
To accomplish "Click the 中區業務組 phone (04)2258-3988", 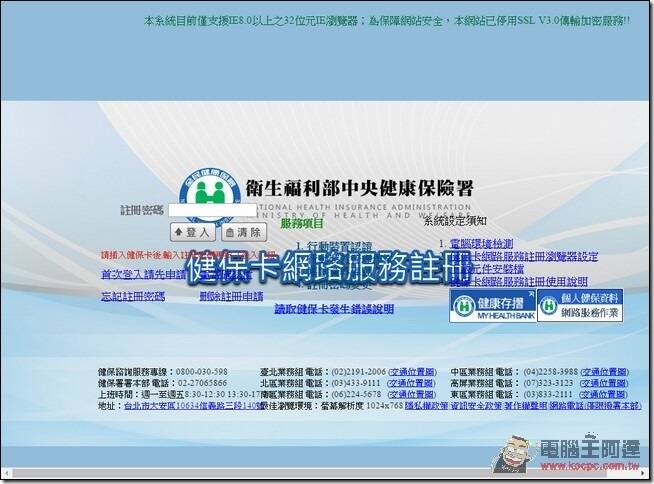I will [551, 372].
